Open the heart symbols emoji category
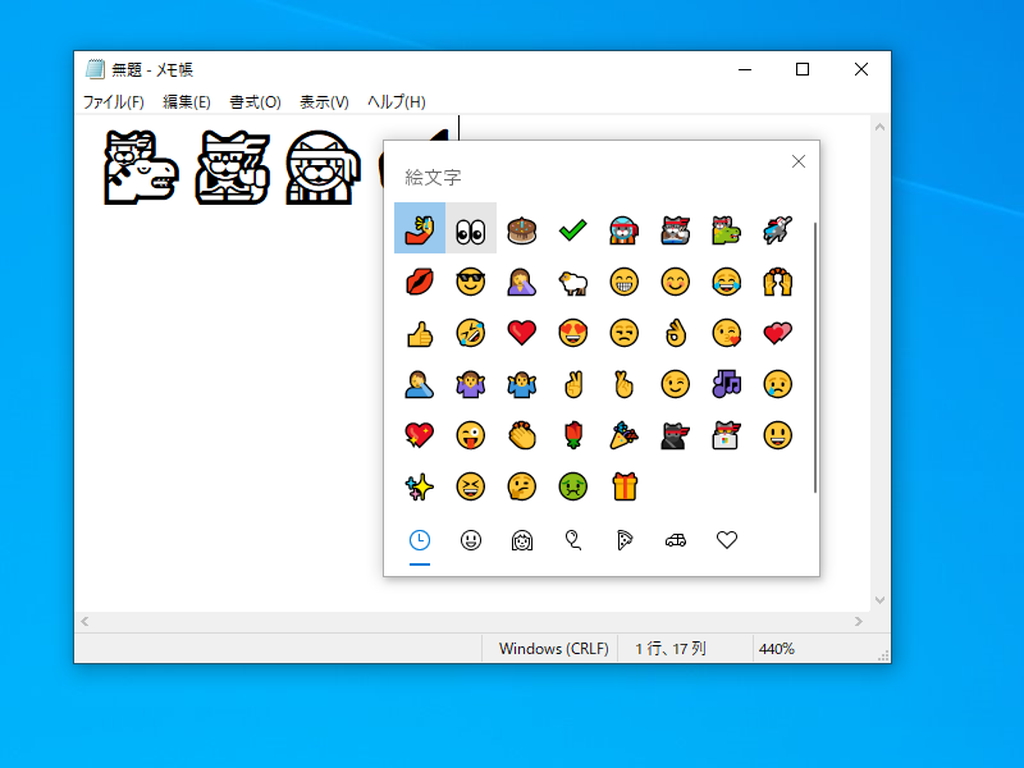The image size is (1024, 768). coord(726,540)
